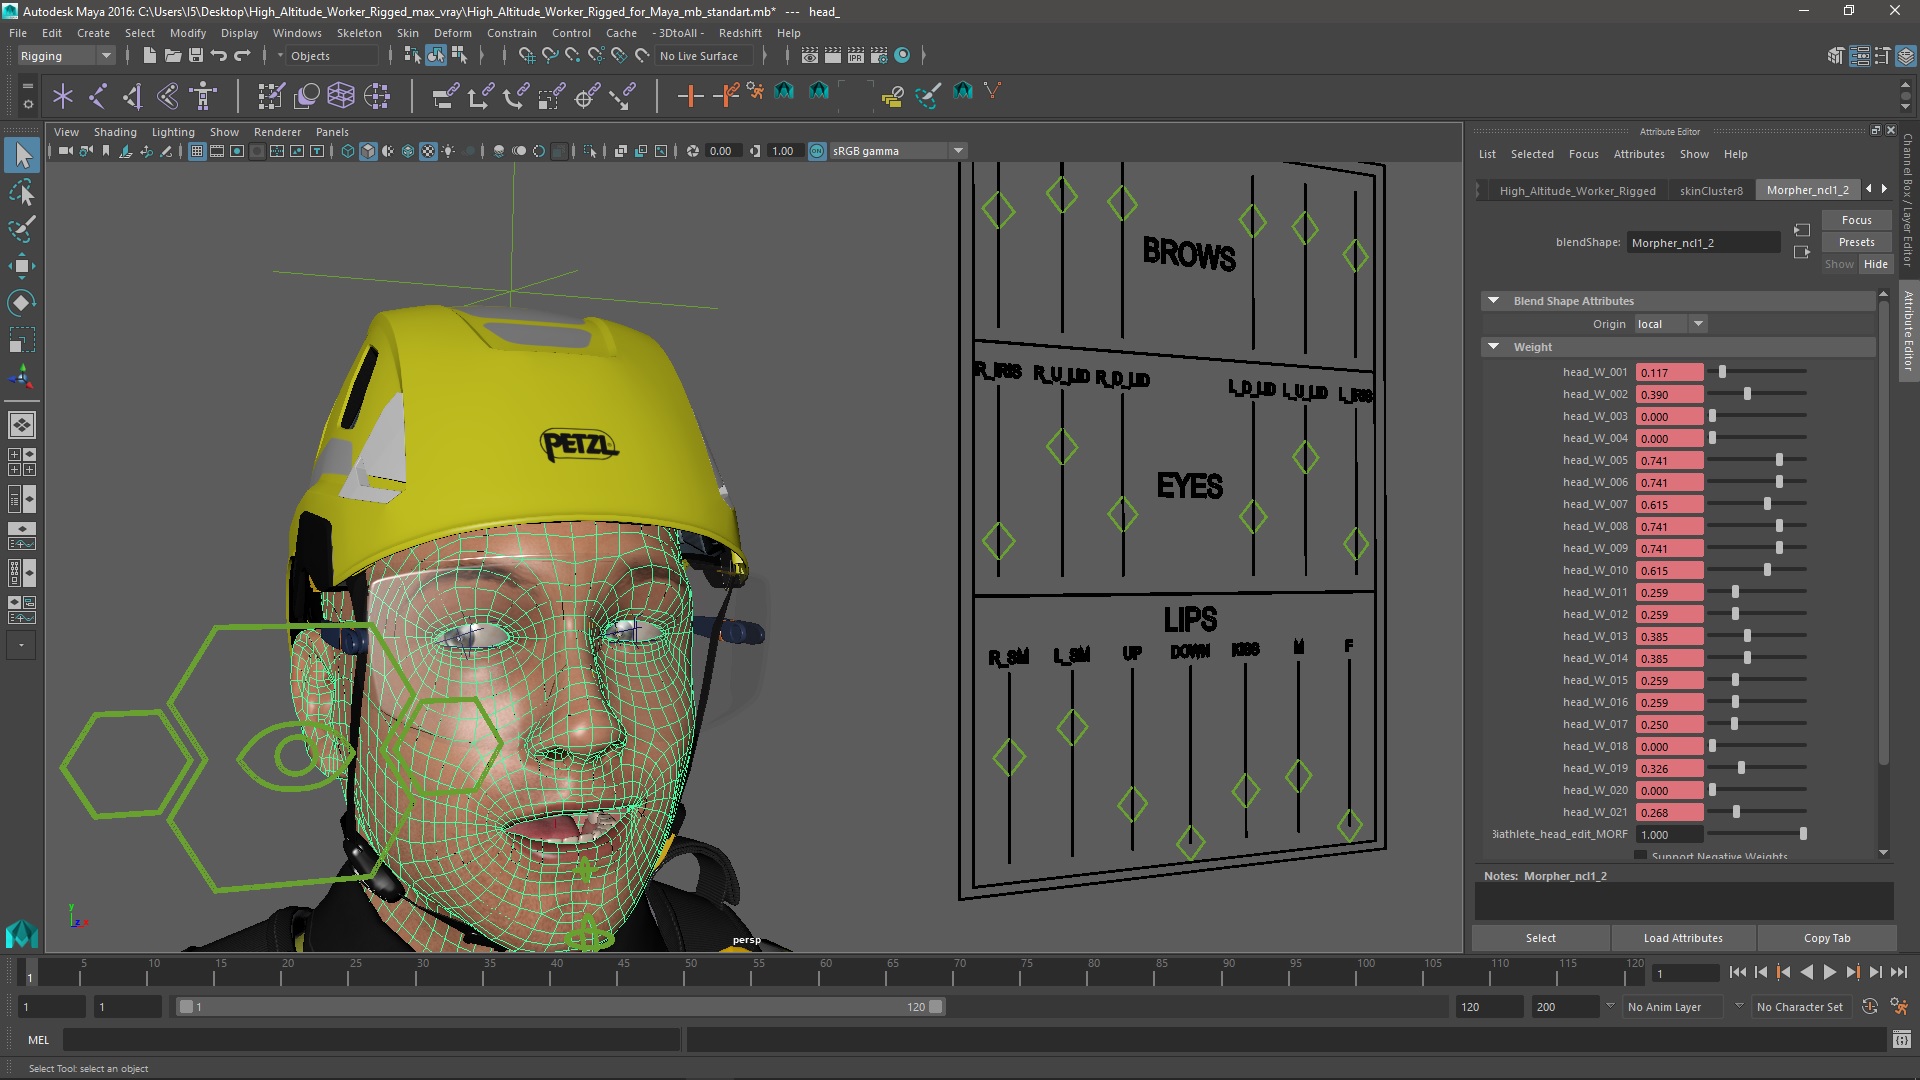Screen dimensions: 1920x1080
Task: Click the Select button at panel bottom
Action: pyautogui.click(x=1540, y=938)
